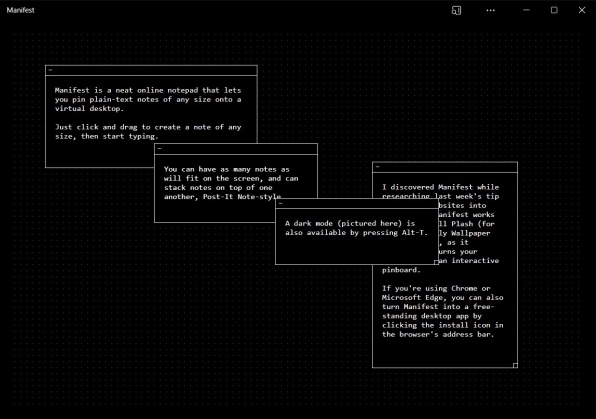Open the three-dots app menu

pyautogui.click(x=490, y=10)
